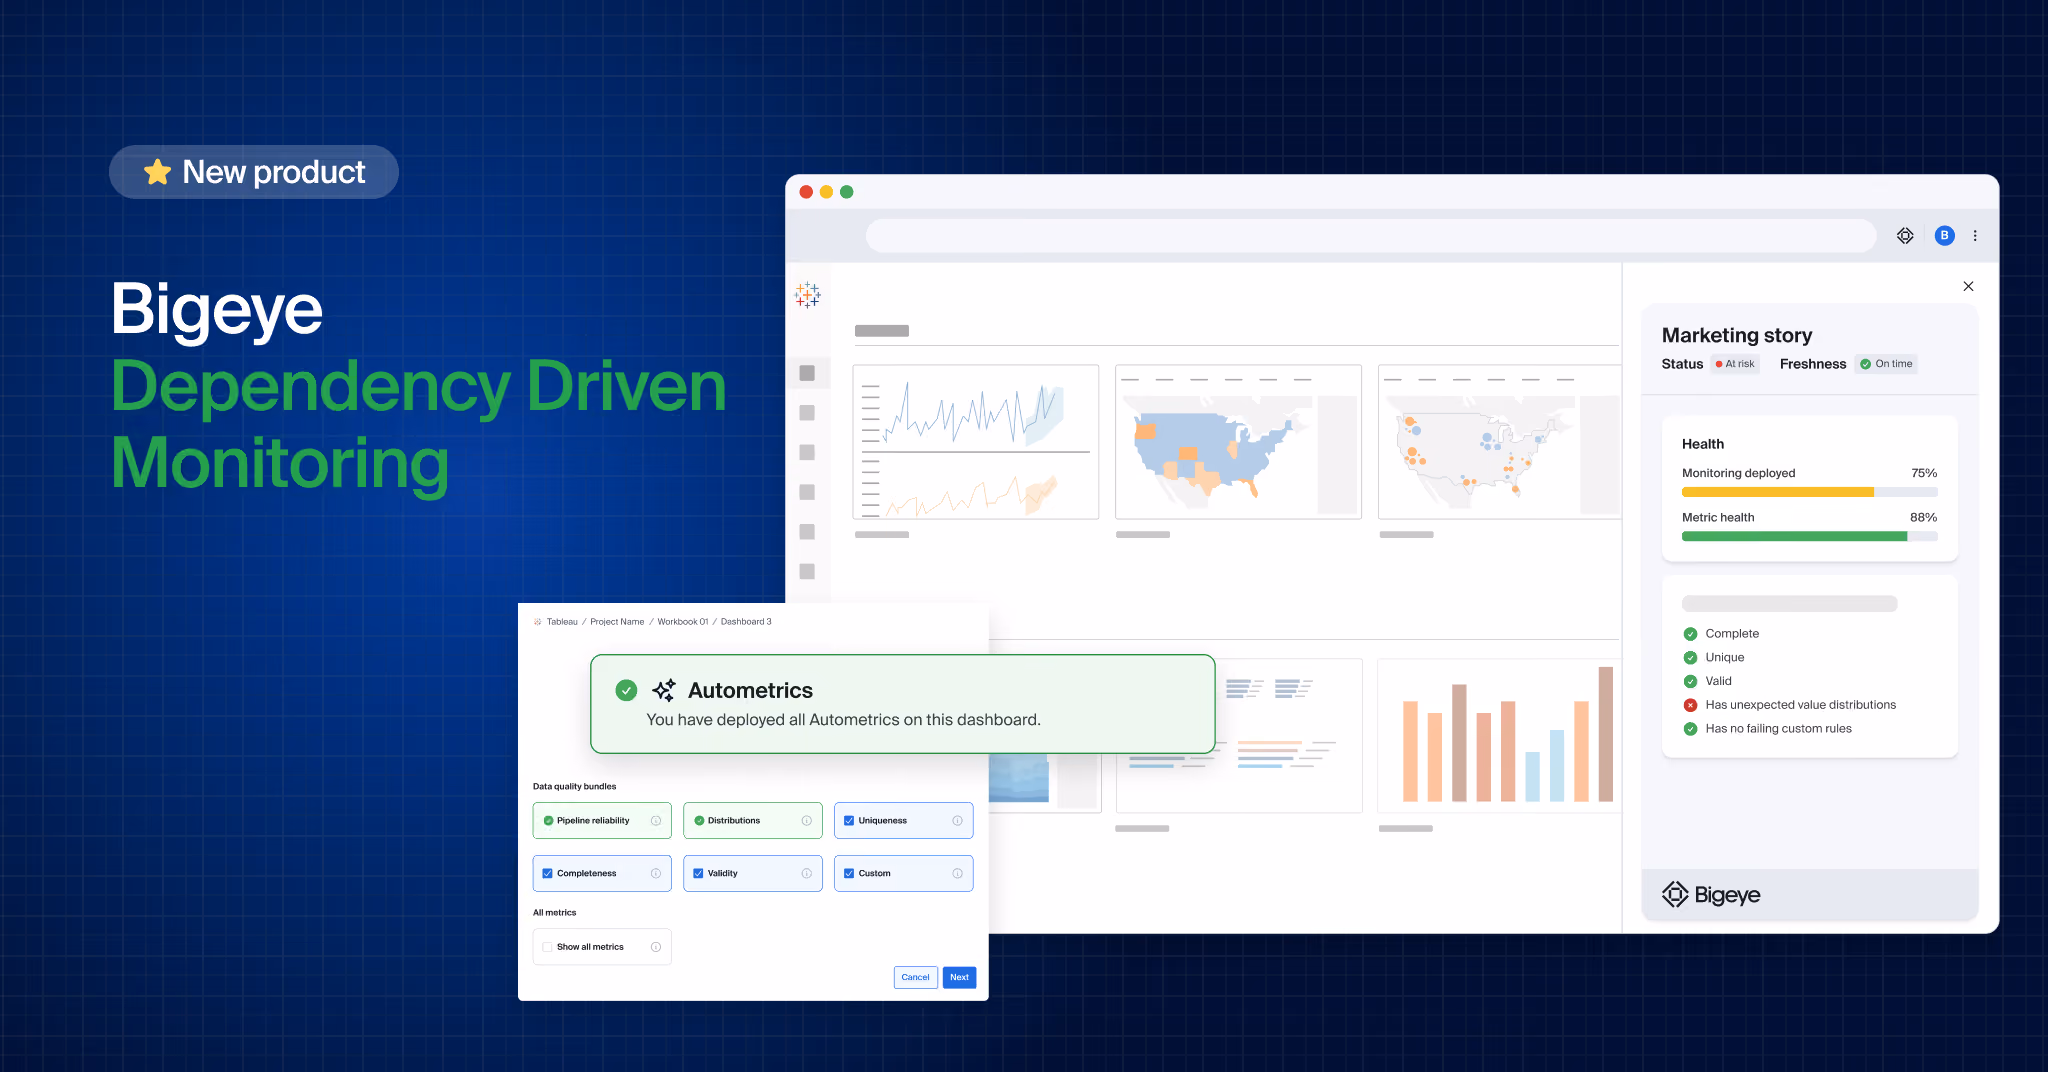Click the Autometrics banner title
Image resolution: width=2048 pixels, height=1072 pixels.
[750, 690]
